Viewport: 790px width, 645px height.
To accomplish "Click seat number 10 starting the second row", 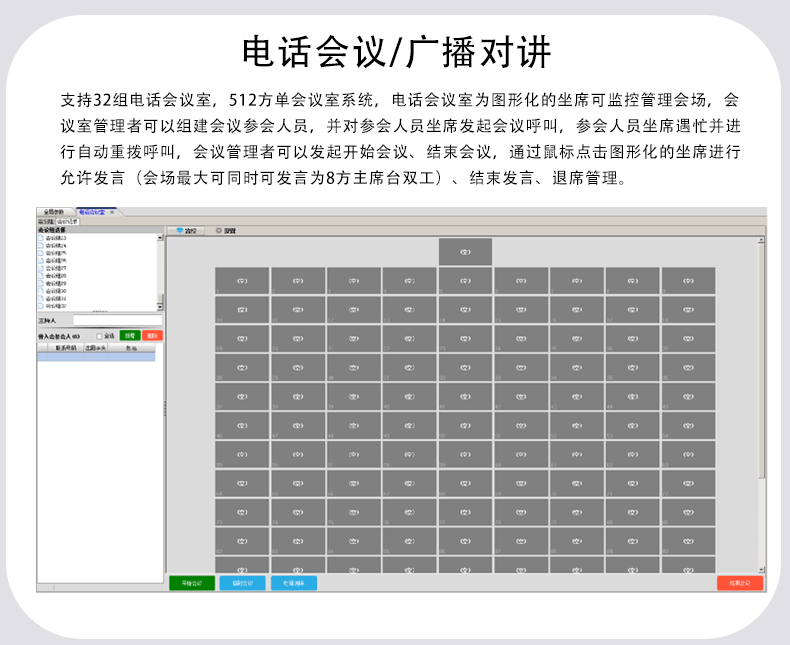I will click(242, 310).
